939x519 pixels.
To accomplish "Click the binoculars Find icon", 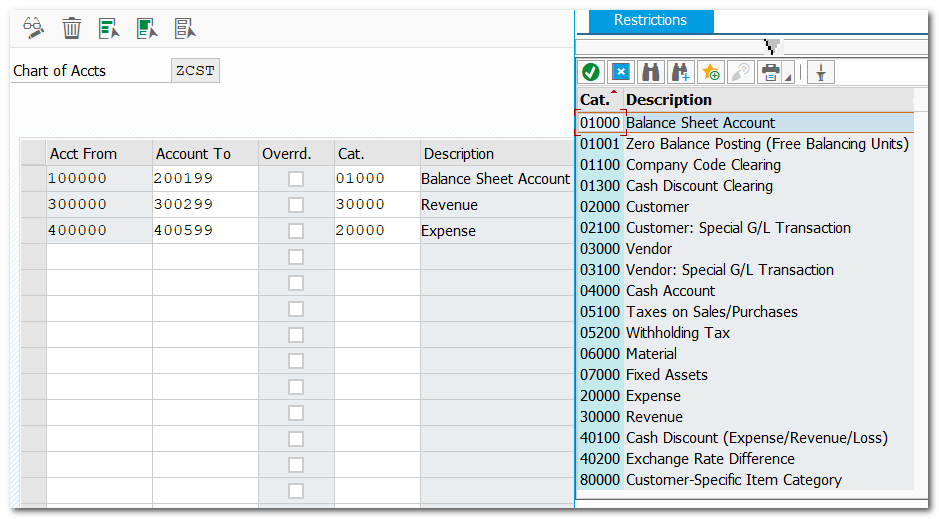I will pyautogui.click(x=651, y=72).
